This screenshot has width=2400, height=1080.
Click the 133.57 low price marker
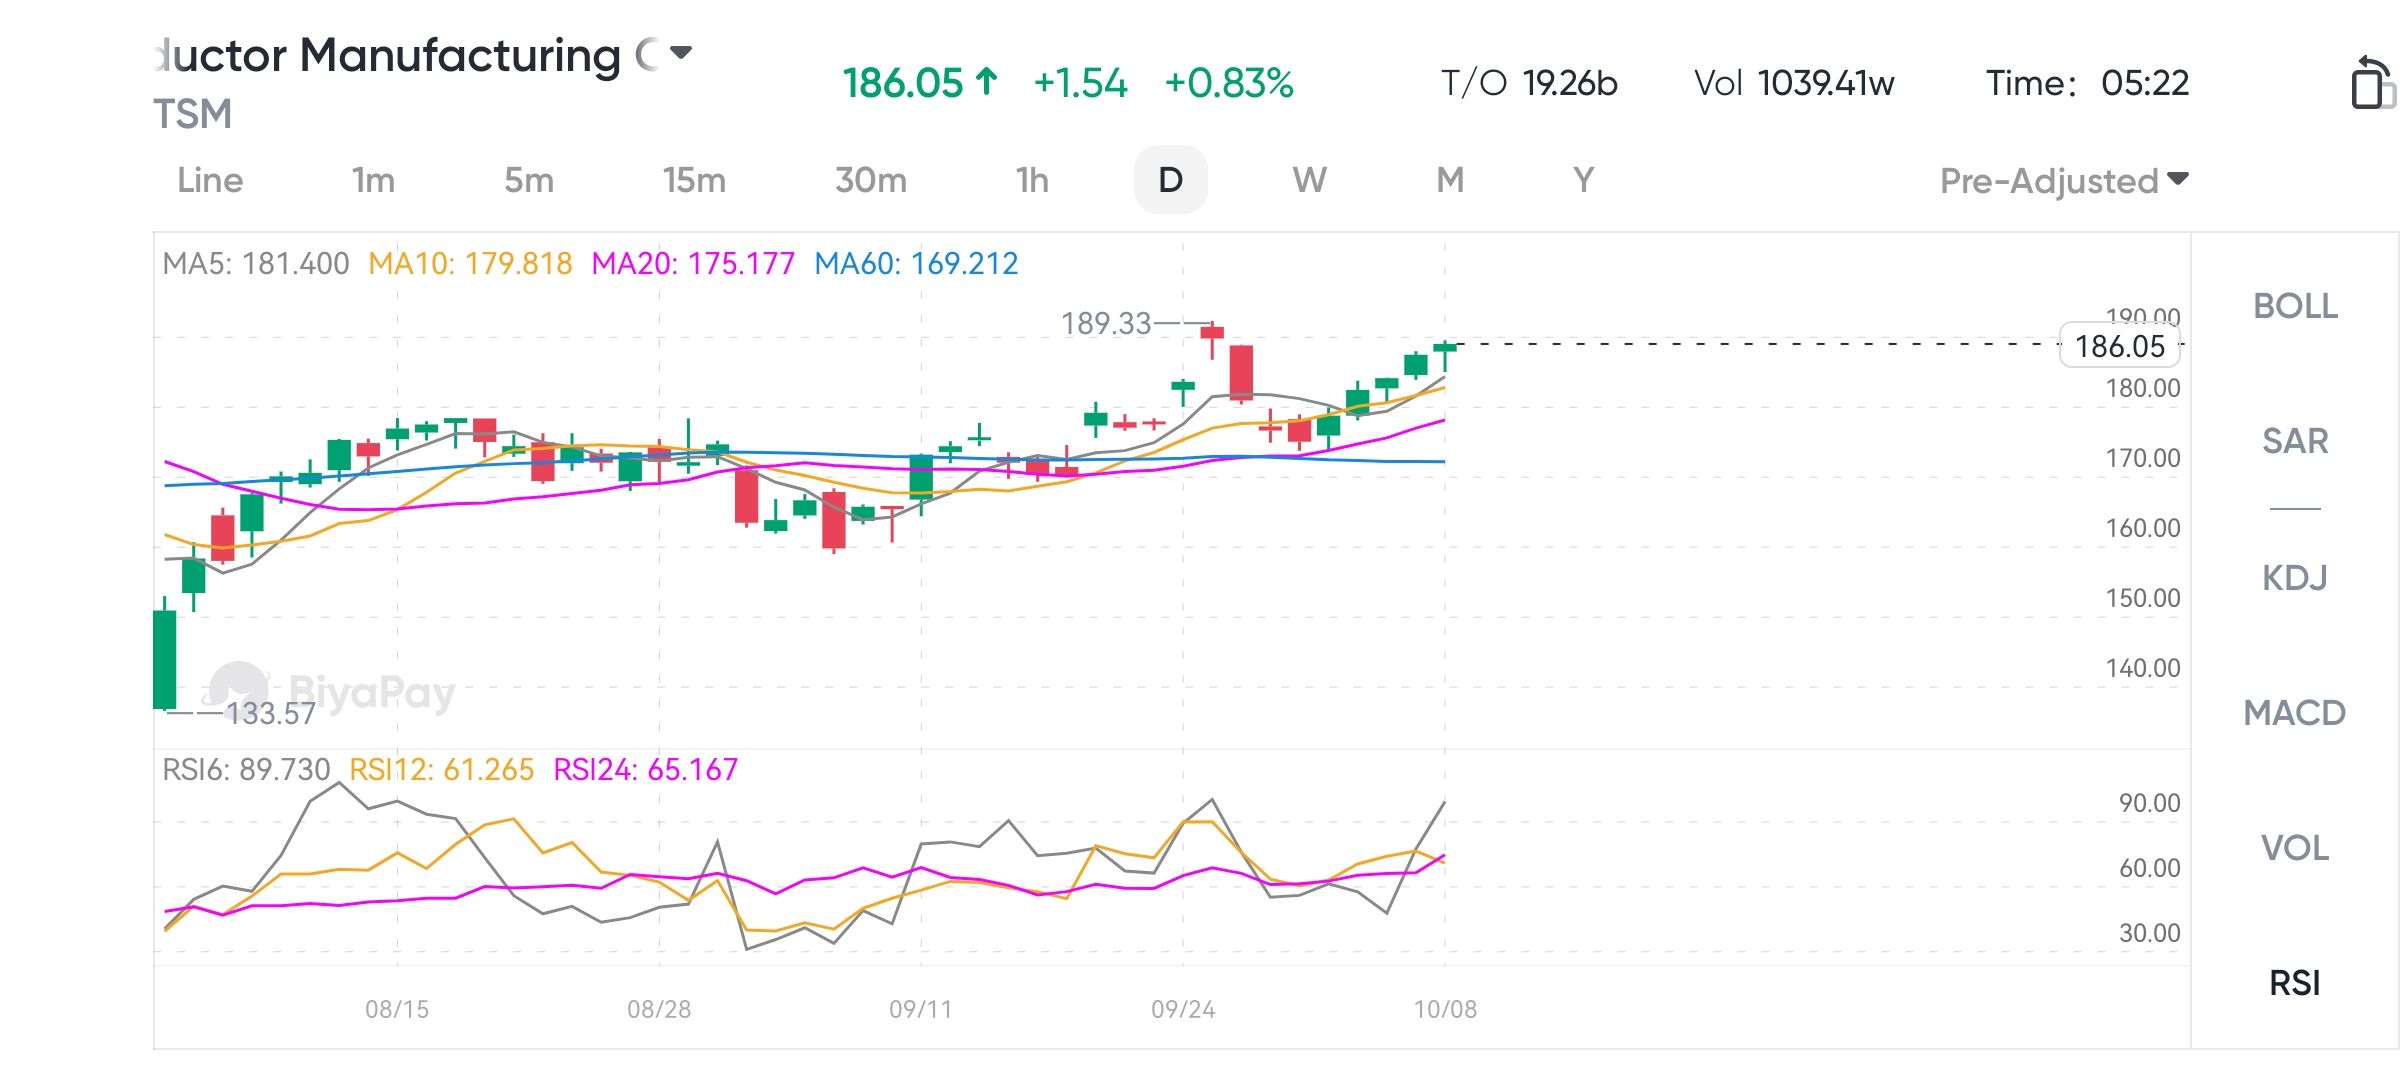(x=270, y=713)
